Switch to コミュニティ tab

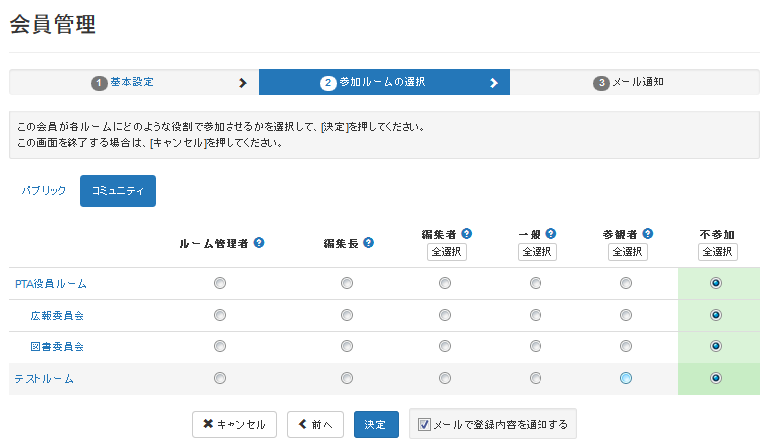coord(118,191)
